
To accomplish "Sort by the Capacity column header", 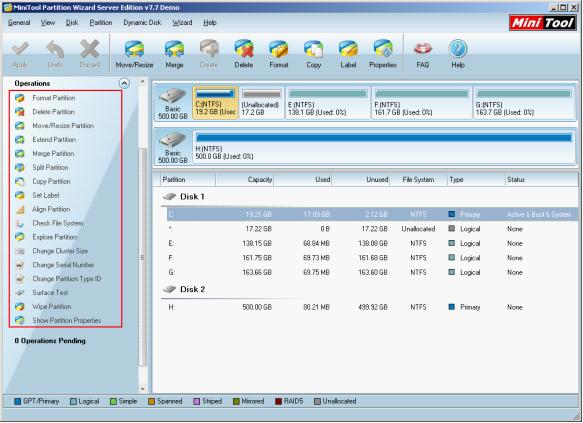I will click(245, 180).
